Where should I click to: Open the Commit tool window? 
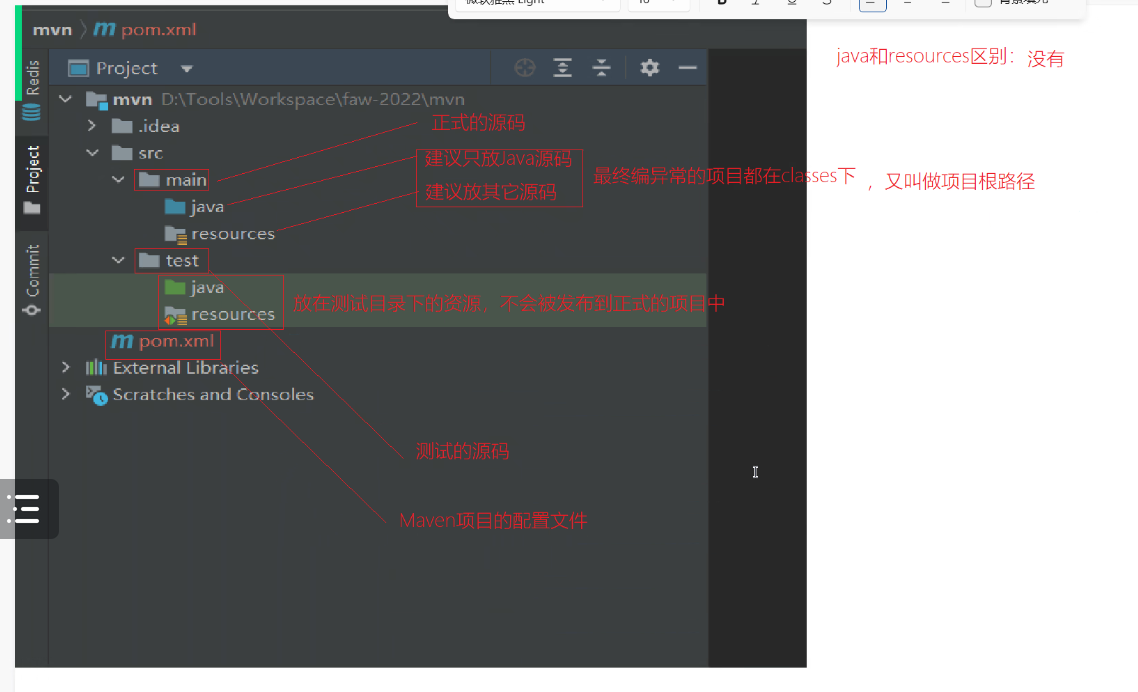32,280
